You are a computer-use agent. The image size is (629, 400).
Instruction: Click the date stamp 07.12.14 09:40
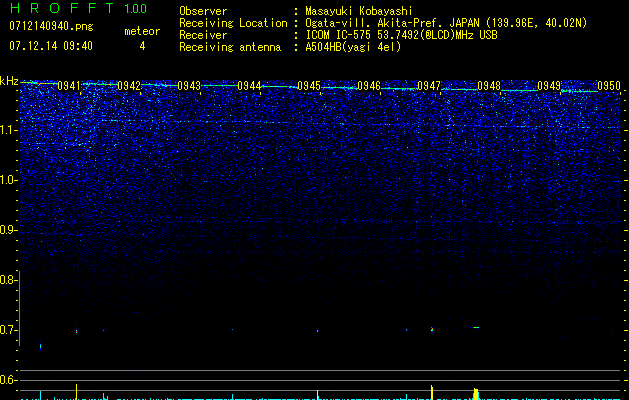pyautogui.click(x=51, y=46)
